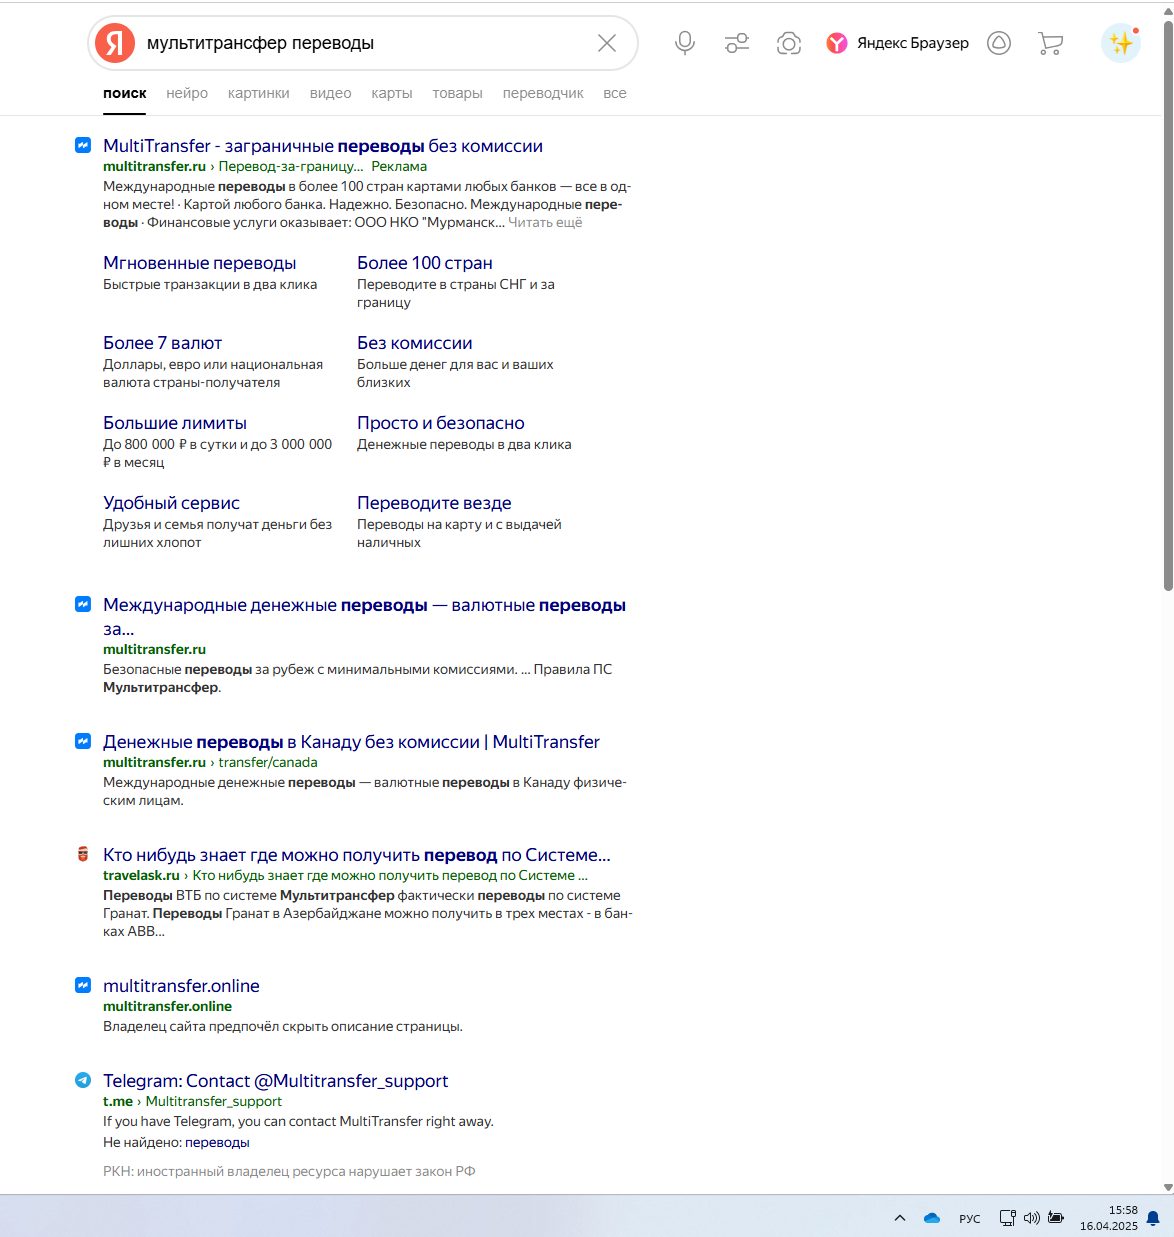Click scrollbar down arrow
This screenshot has width=1174, height=1237.
1167,1187
